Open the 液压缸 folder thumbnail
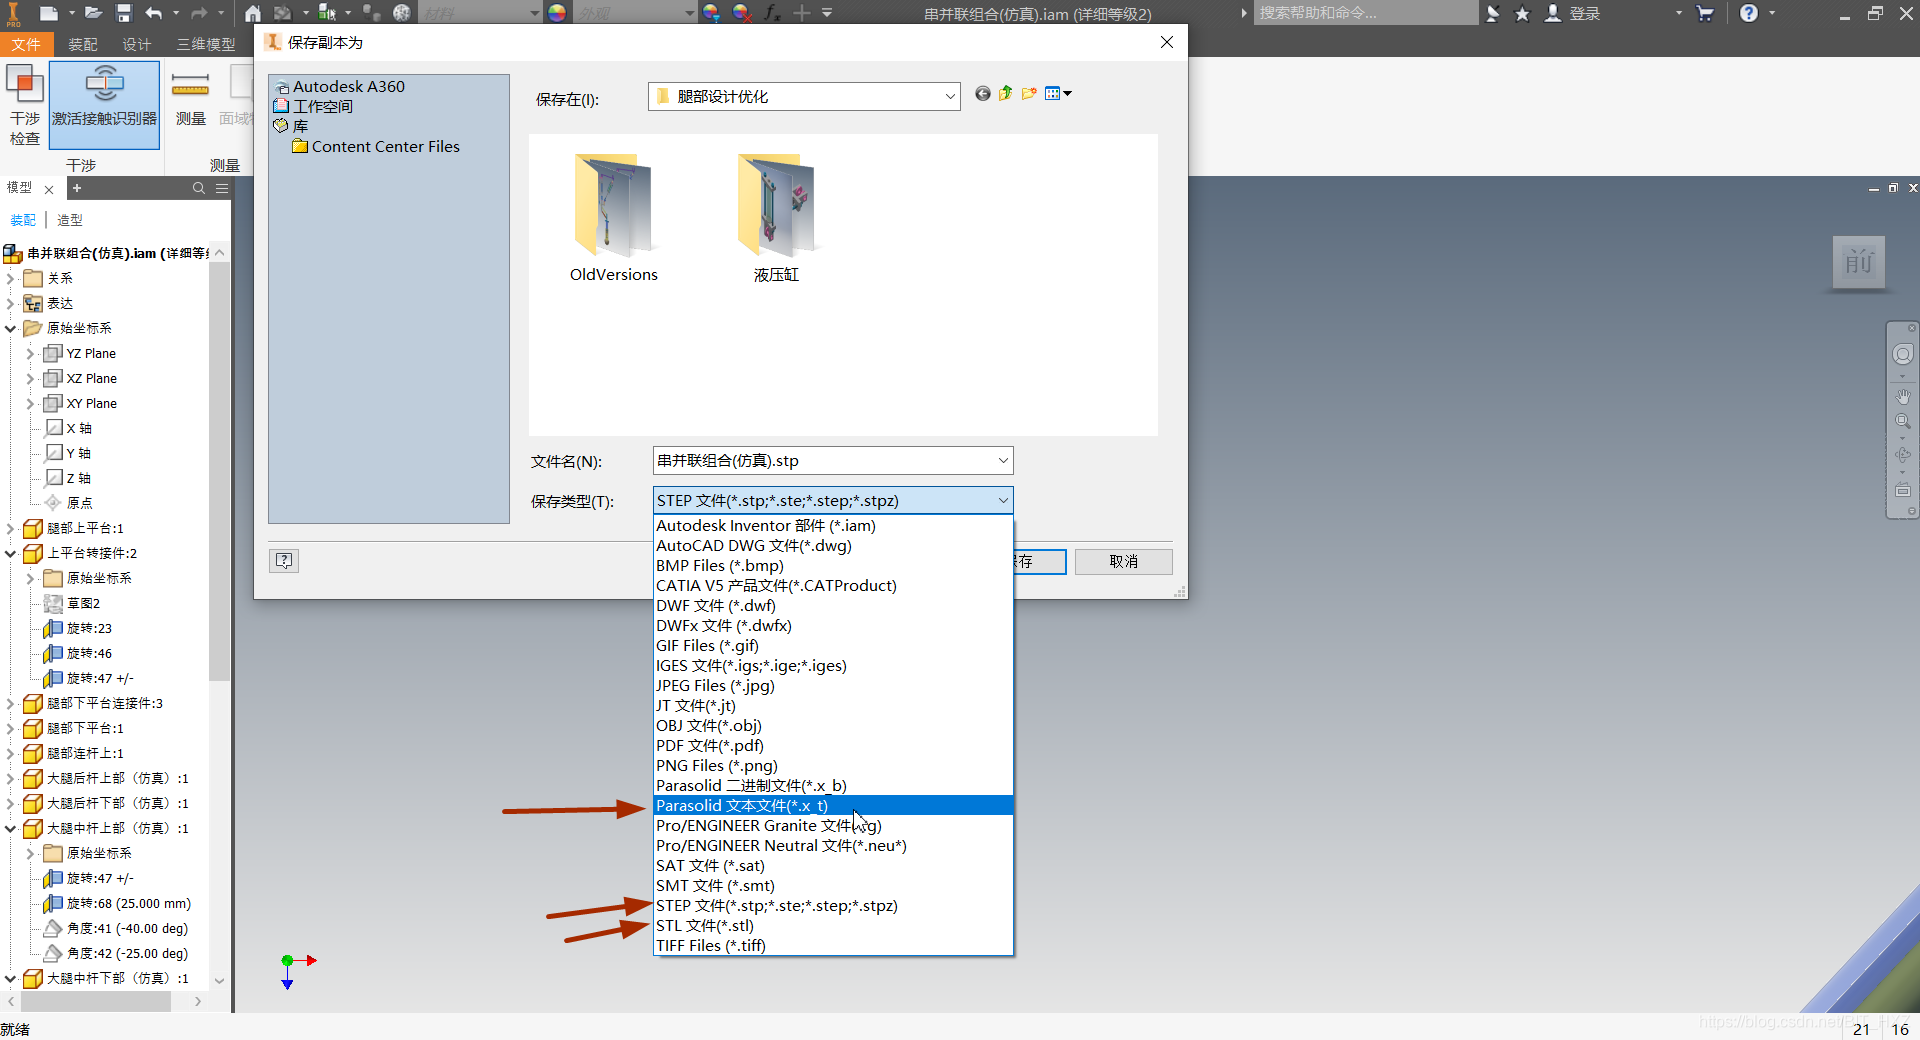Image resolution: width=1920 pixels, height=1040 pixels. point(776,218)
